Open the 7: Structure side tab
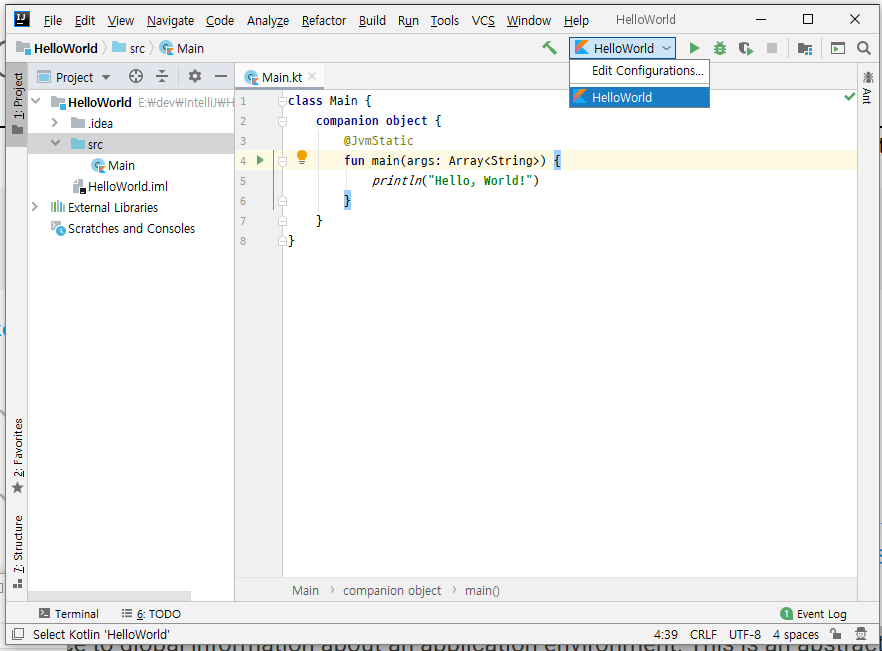Viewport: 882px width, 651px height. point(18,551)
